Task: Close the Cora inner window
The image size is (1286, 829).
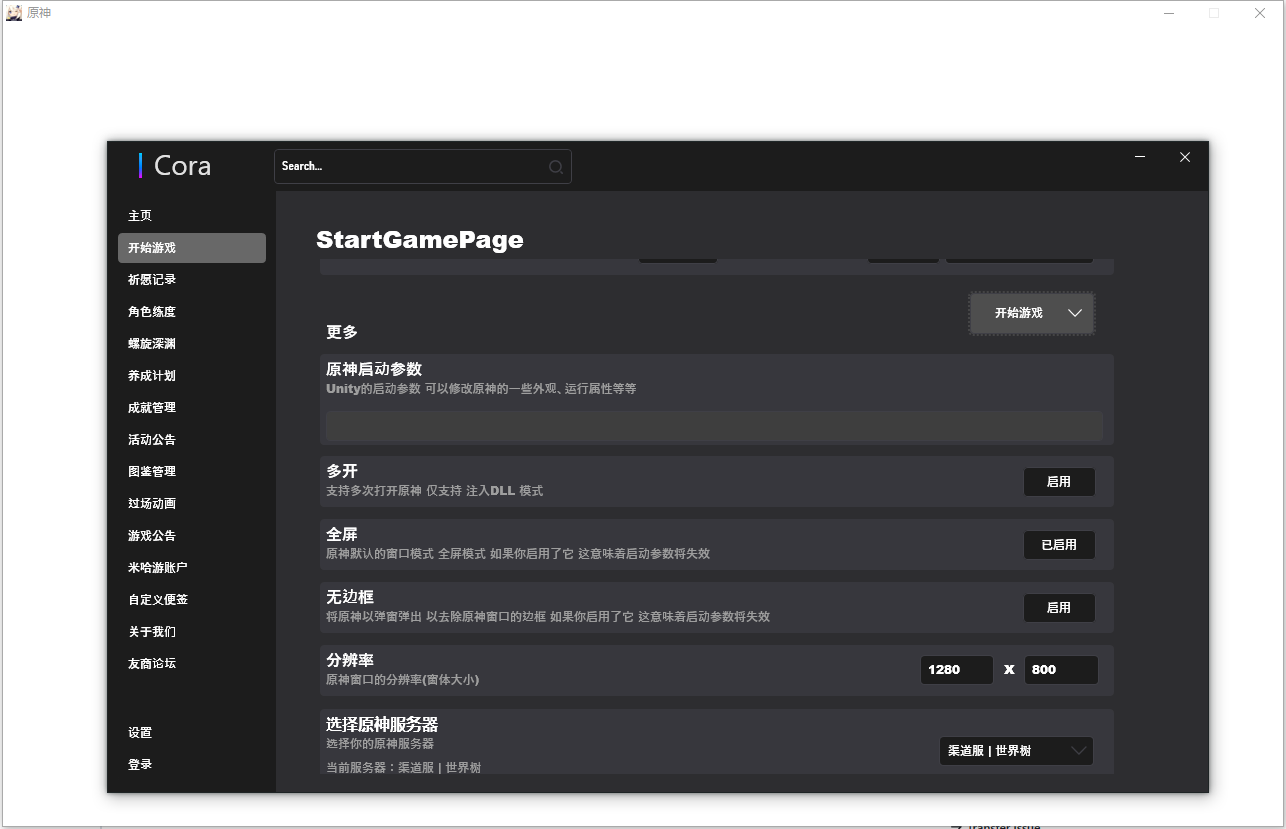Action: (1185, 157)
